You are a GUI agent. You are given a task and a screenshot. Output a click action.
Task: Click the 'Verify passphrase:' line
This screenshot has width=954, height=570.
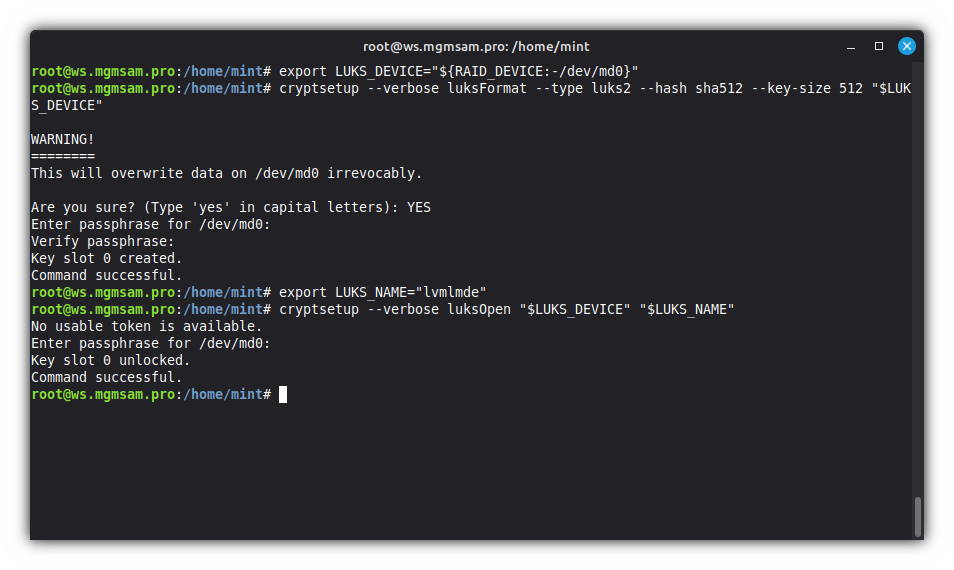coord(102,241)
